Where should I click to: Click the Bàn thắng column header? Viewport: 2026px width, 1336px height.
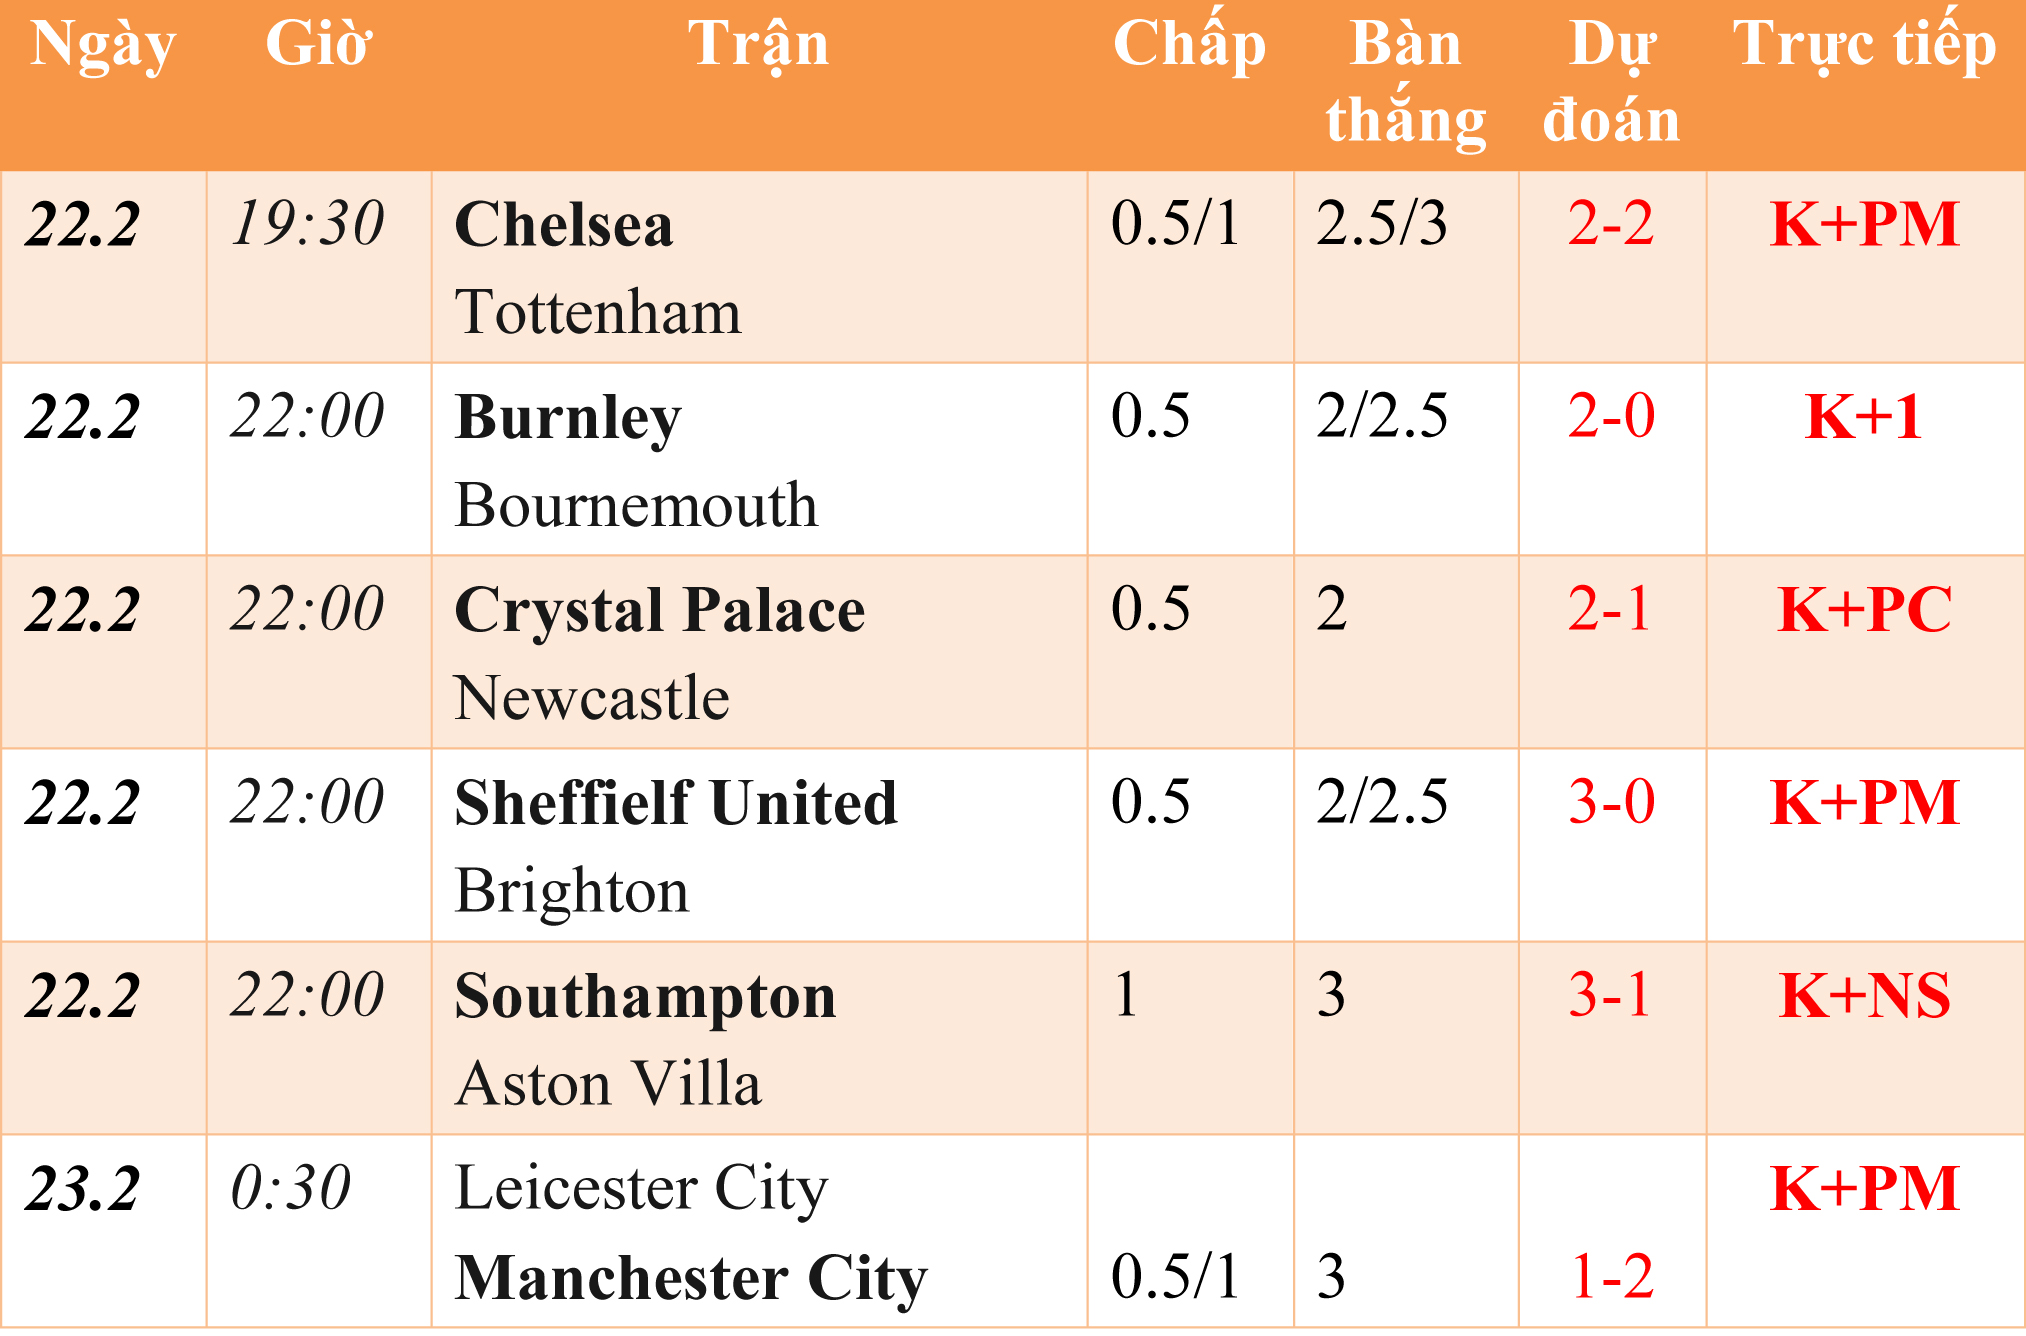[x=1406, y=84]
